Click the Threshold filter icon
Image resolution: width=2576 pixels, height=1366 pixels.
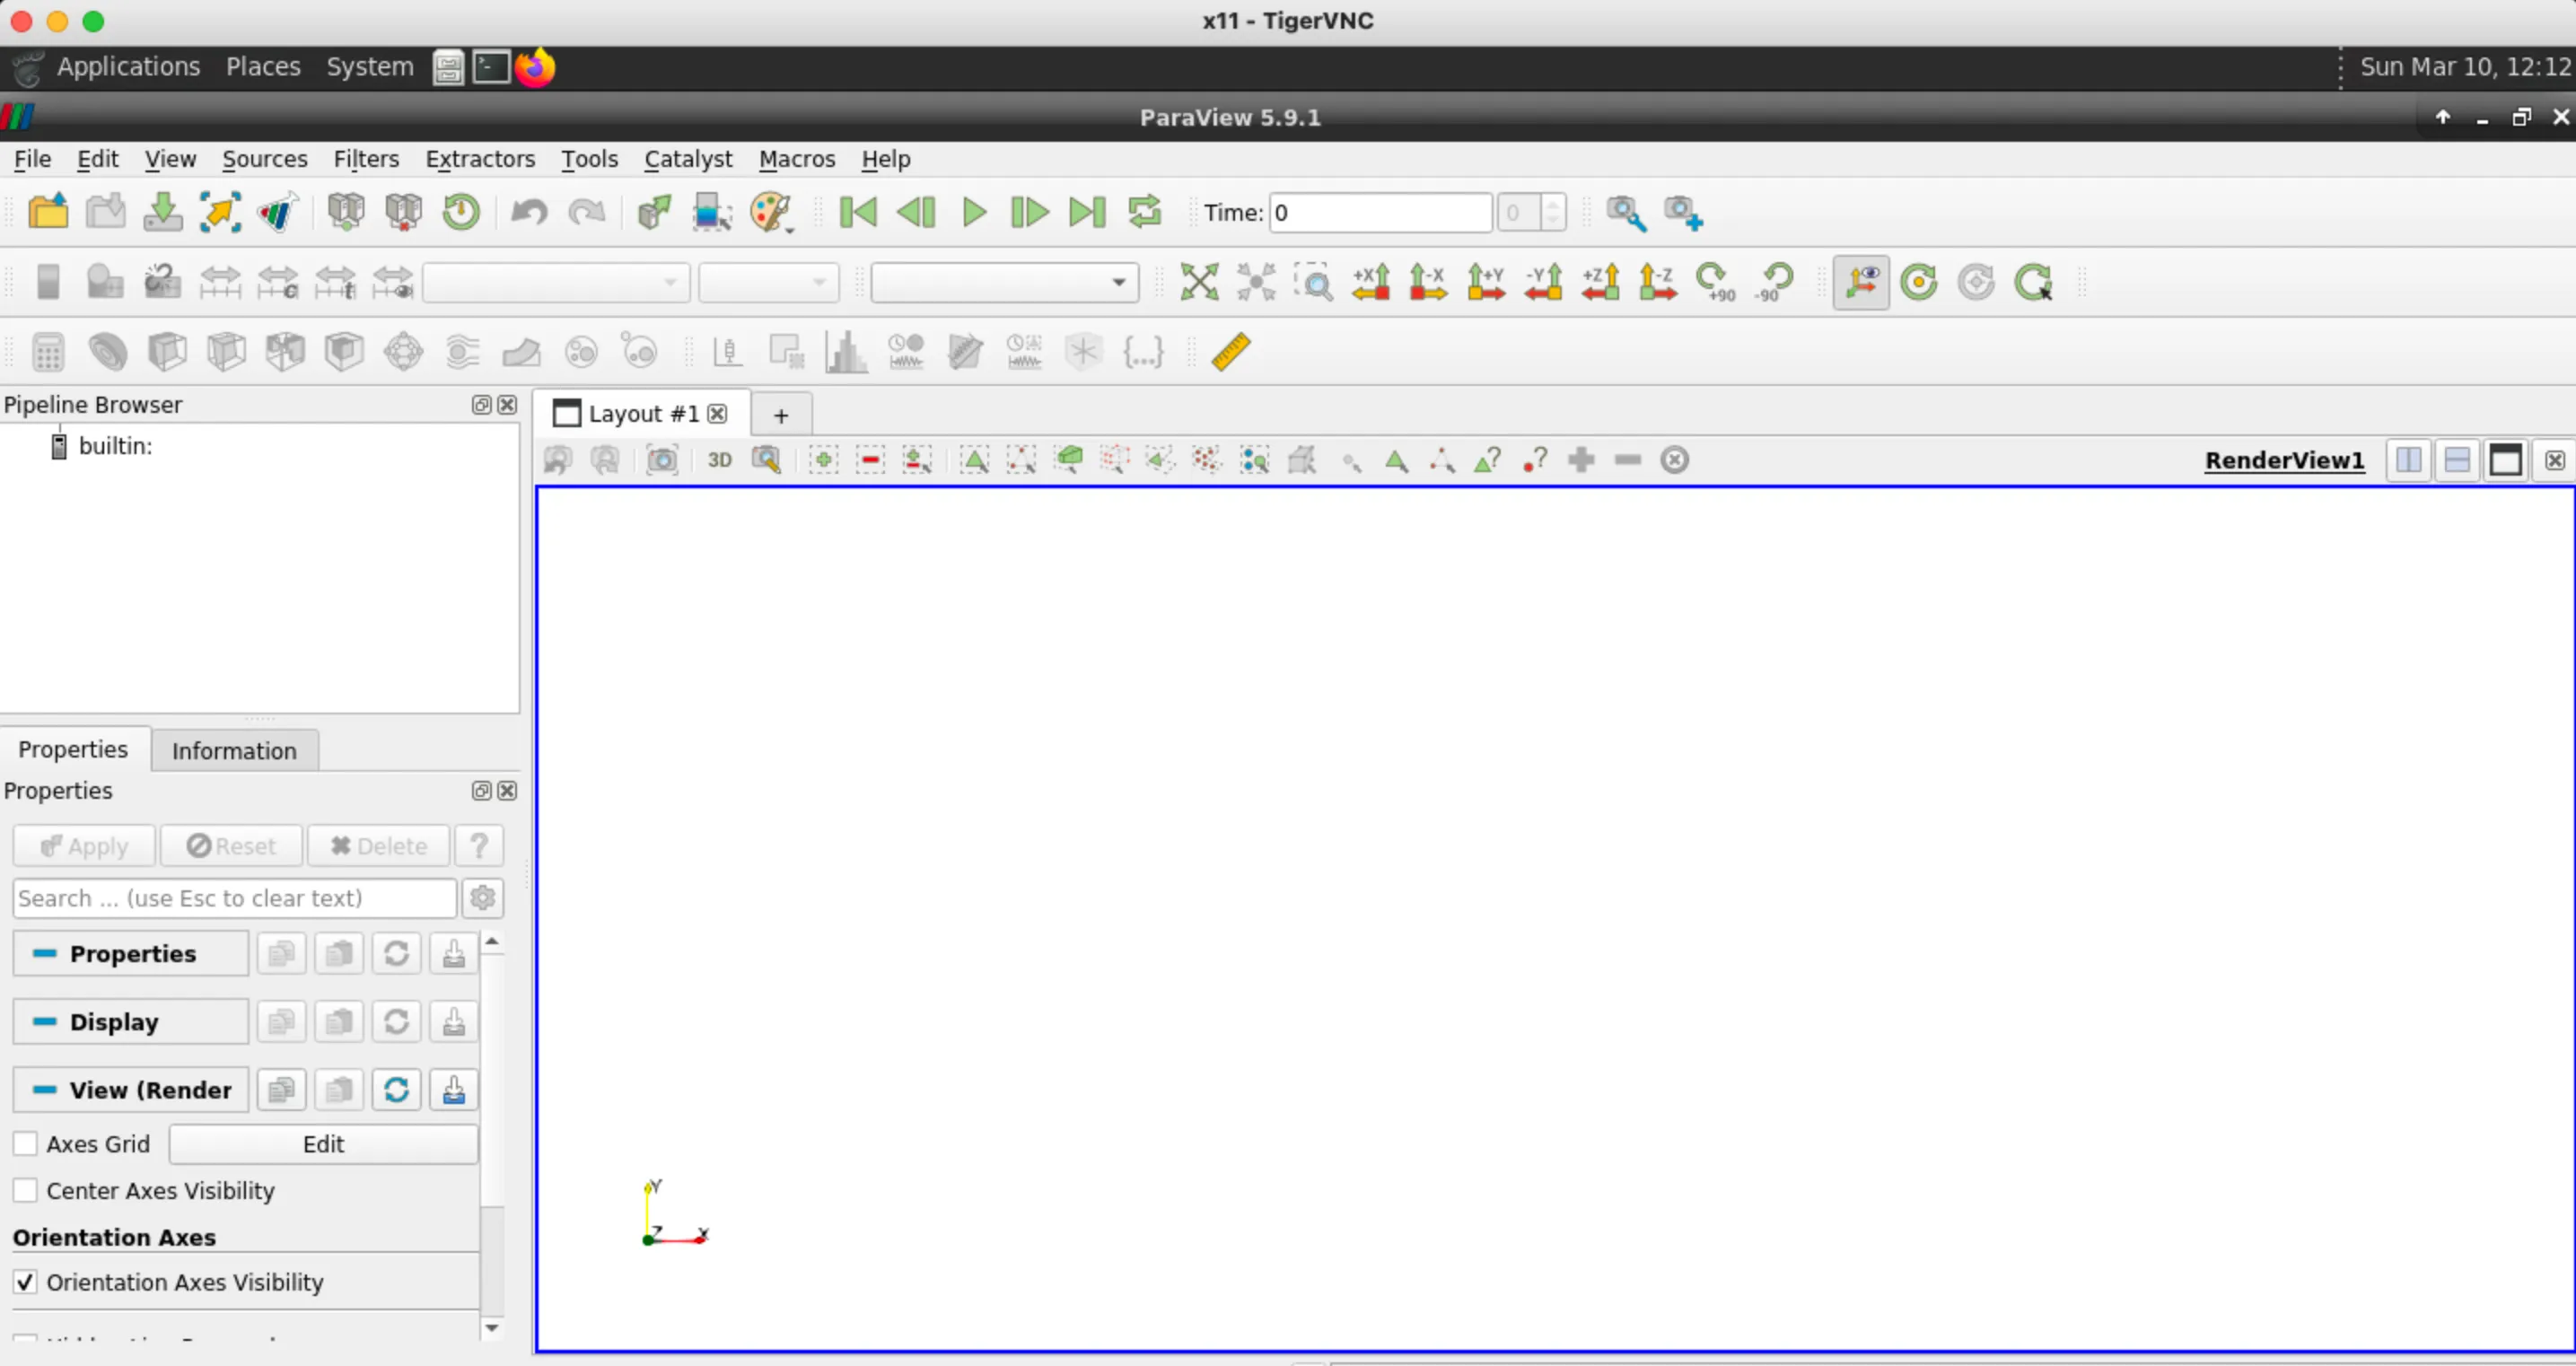tap(285, 352)
